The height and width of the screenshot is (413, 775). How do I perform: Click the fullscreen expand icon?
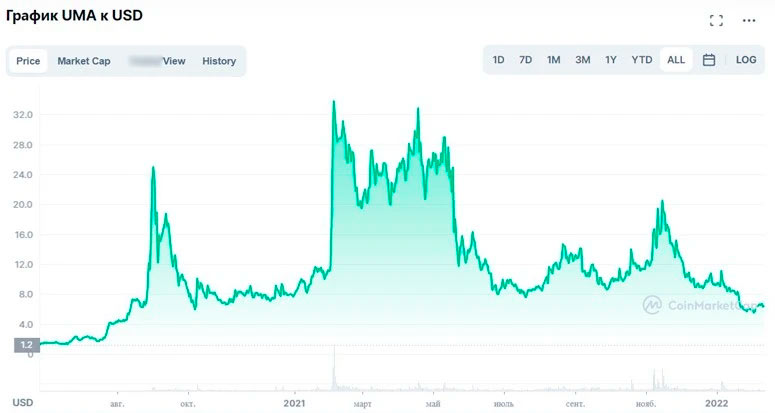pos(716,20)
